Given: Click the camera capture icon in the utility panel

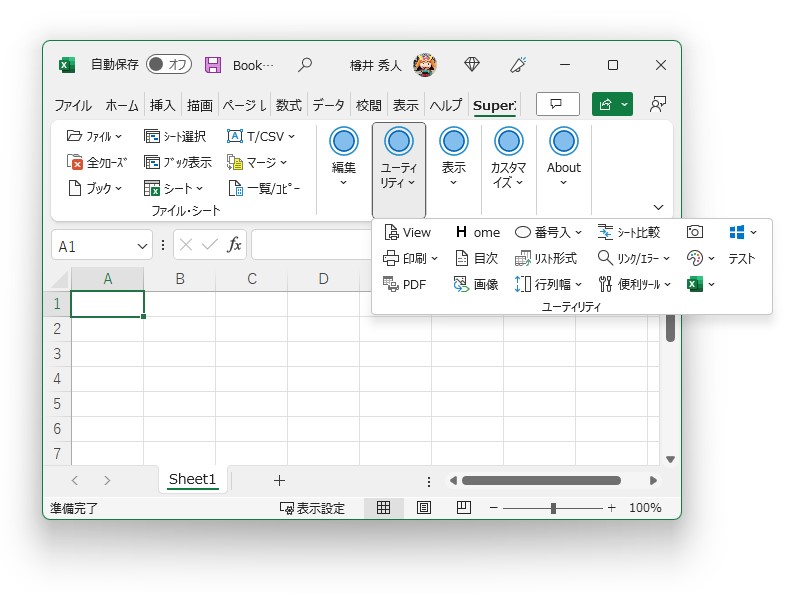Looking at the screenshot, I should (x=695, y=231).
